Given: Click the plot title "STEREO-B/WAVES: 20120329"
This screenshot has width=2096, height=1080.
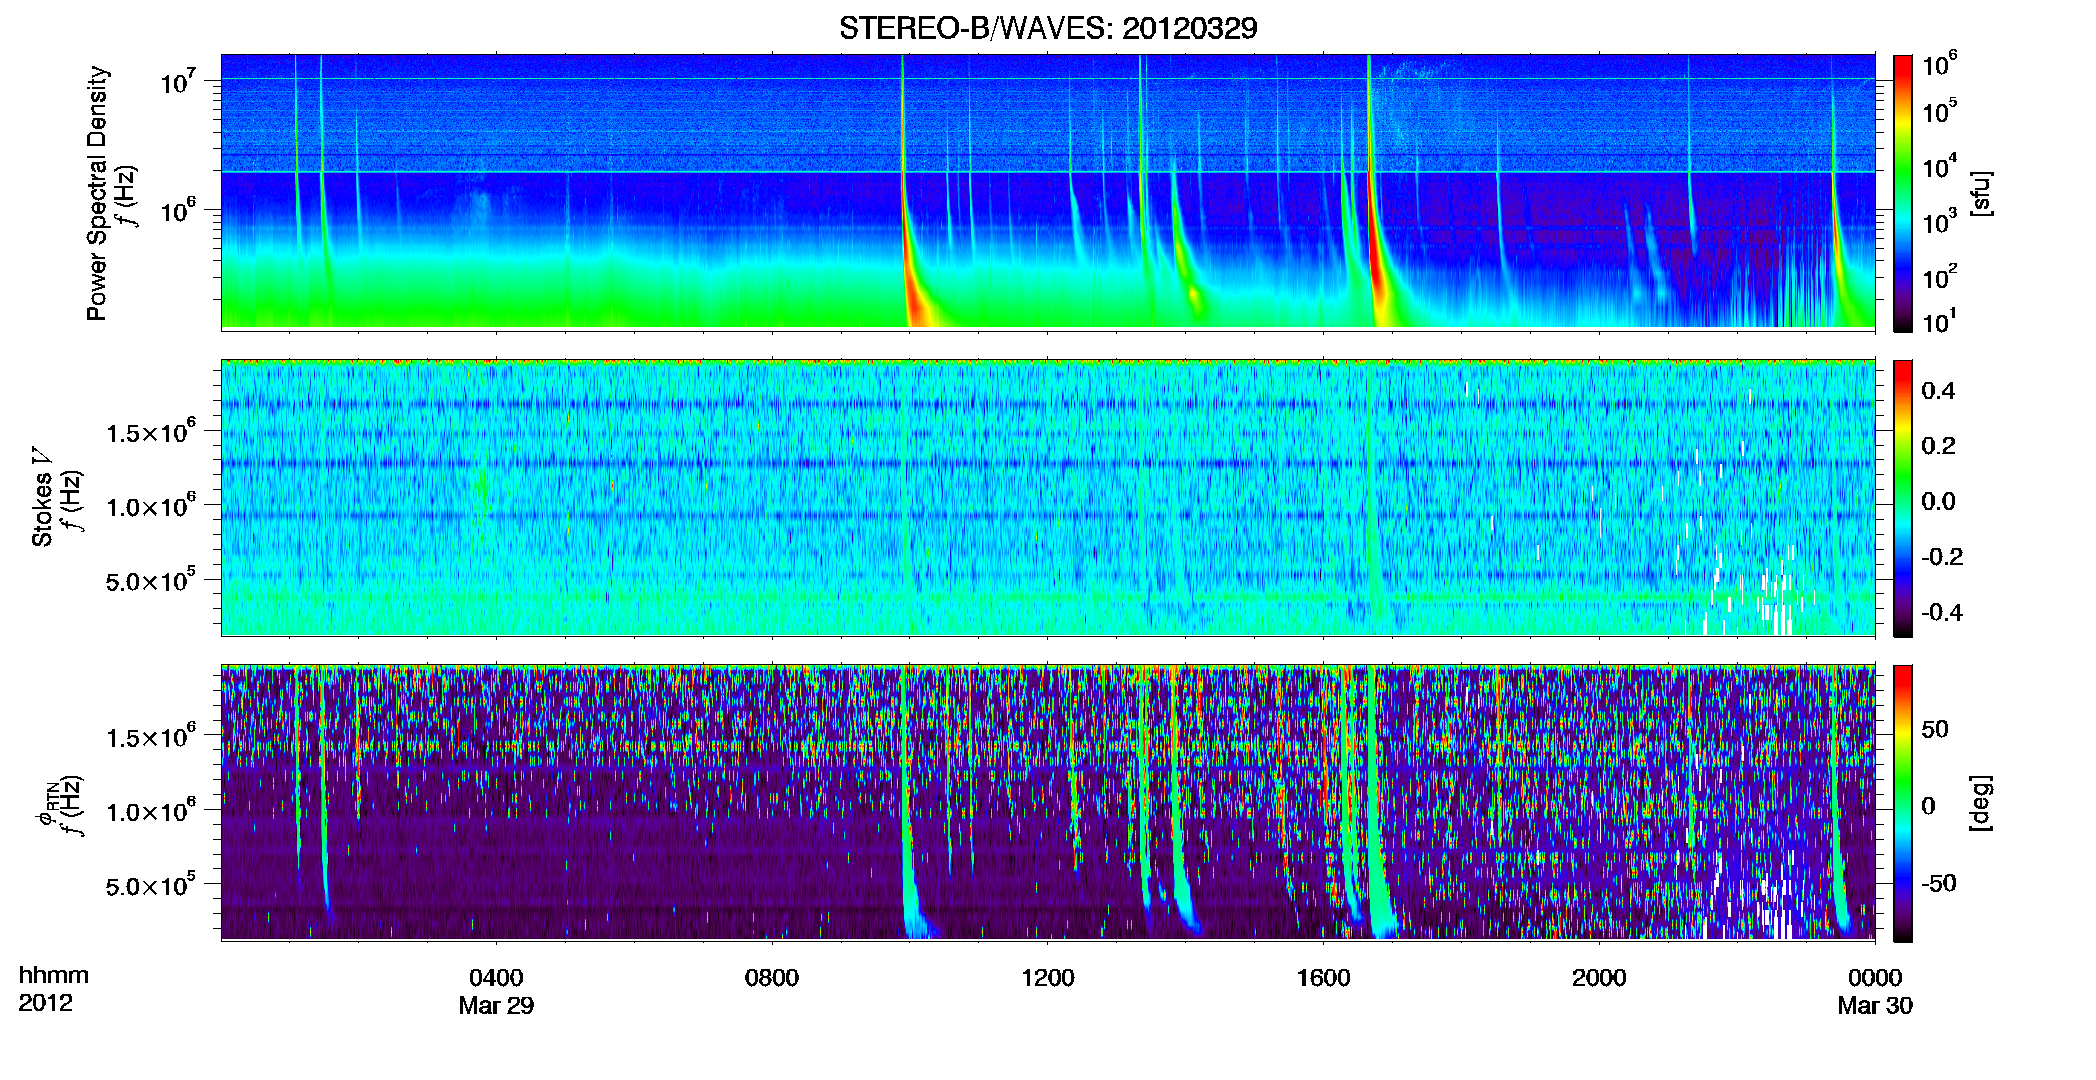Looking at the screenshot, I should (x=1048, y=28).
